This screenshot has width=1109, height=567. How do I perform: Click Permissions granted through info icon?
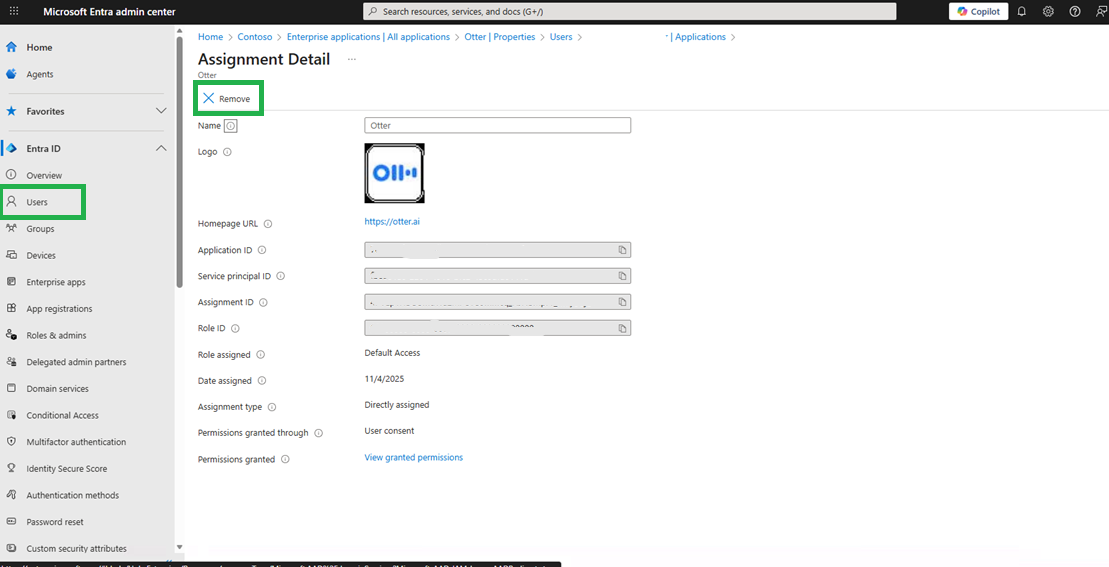(318, 433)
